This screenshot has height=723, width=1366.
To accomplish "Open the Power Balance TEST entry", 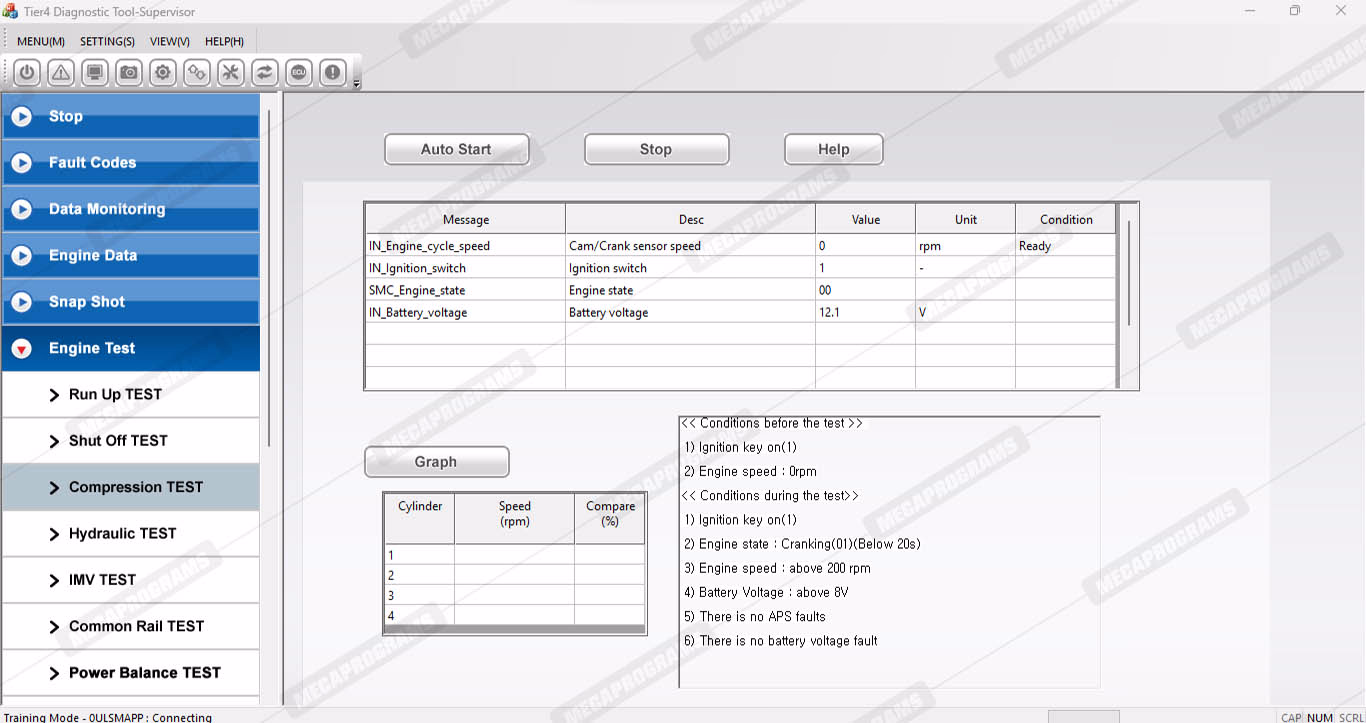I will 131,673.
